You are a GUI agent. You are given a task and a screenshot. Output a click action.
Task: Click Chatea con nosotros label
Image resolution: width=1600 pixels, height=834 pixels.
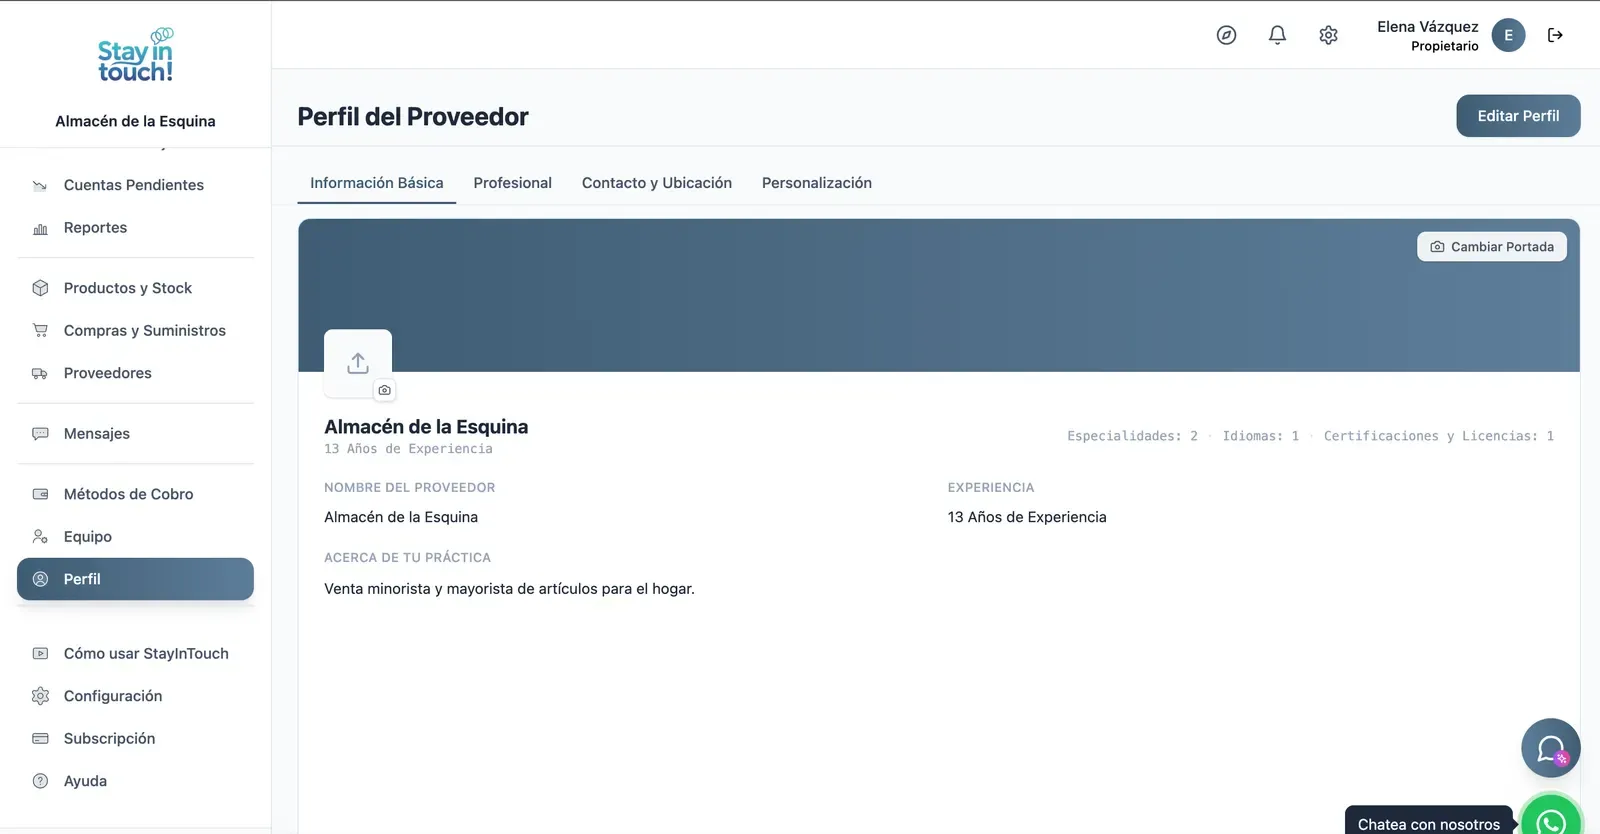1428,824
